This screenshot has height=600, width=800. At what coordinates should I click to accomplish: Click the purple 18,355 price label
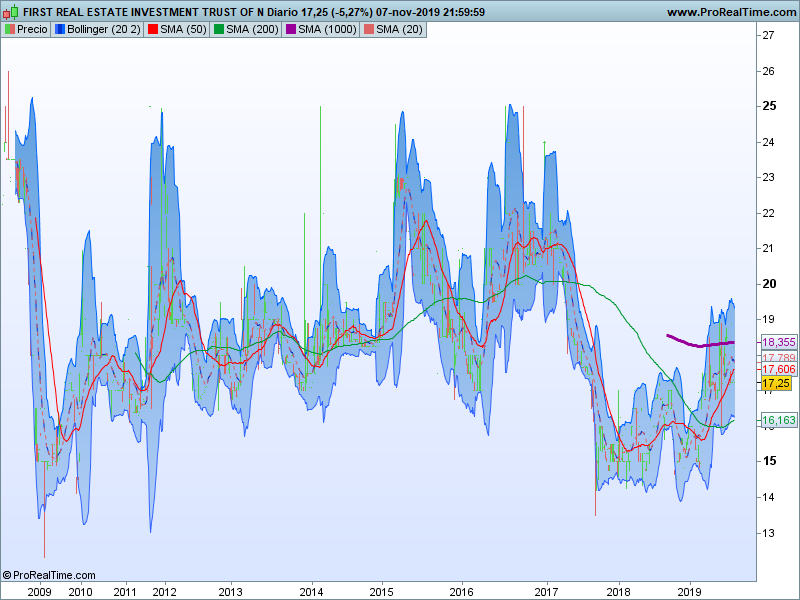(779, 342)
